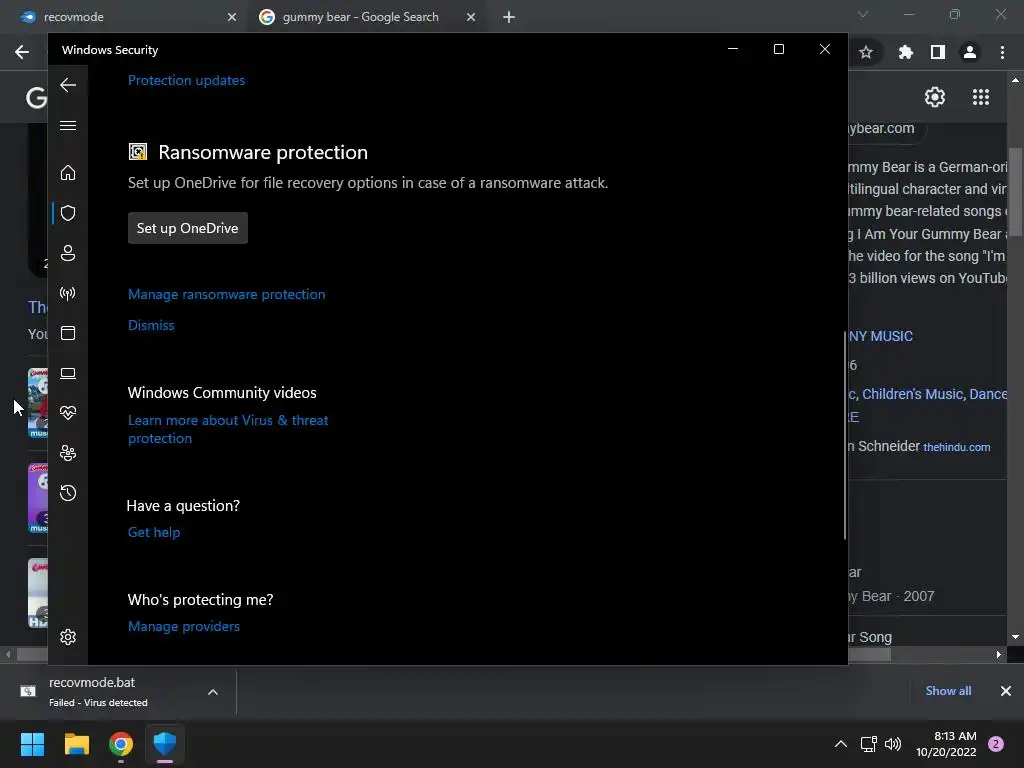Click Chrome horizontal scrollbar right arrow
This screenshot has width=1024, height=768.
(x=999, y=654)
